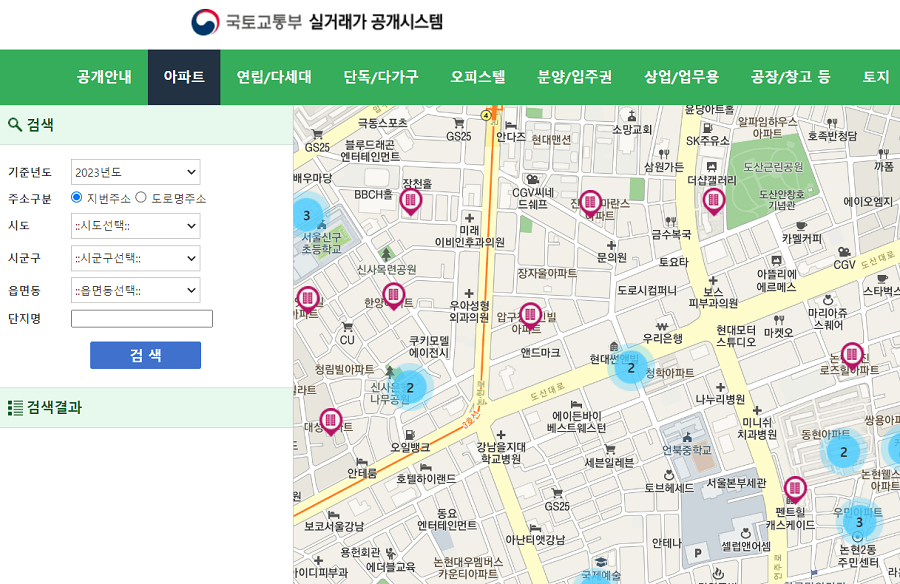900x584 pixels.
Task: Click the 국토교통부 ministry logo at the top
Action: click(x=205, y=22)
